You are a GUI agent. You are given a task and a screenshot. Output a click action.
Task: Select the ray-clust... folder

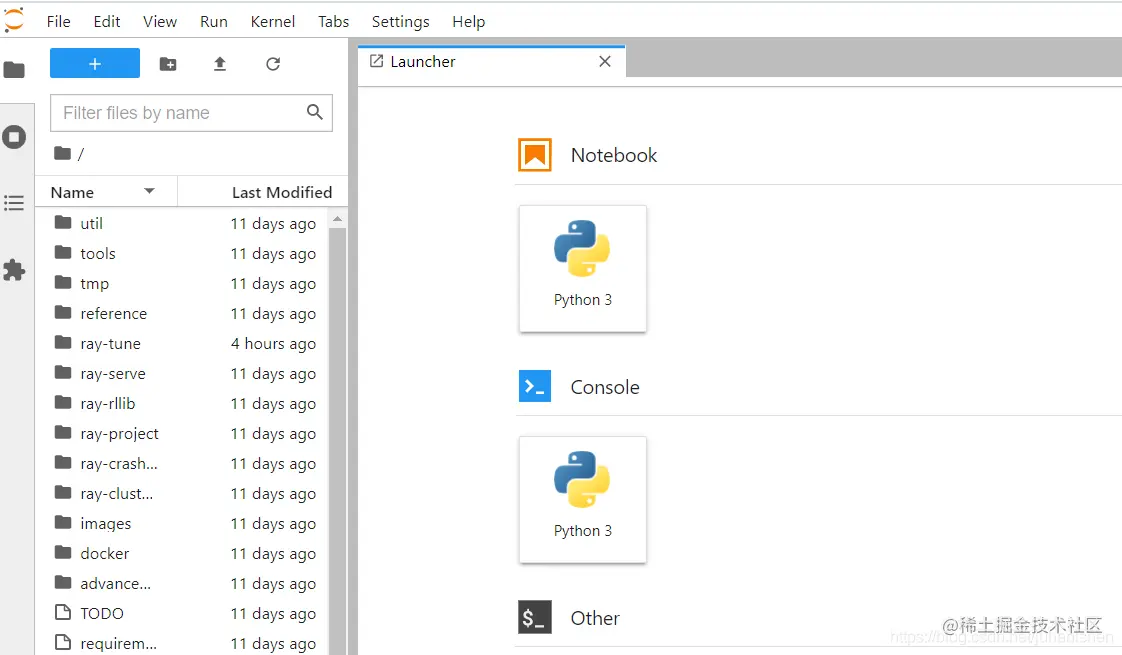pos(182,494)
